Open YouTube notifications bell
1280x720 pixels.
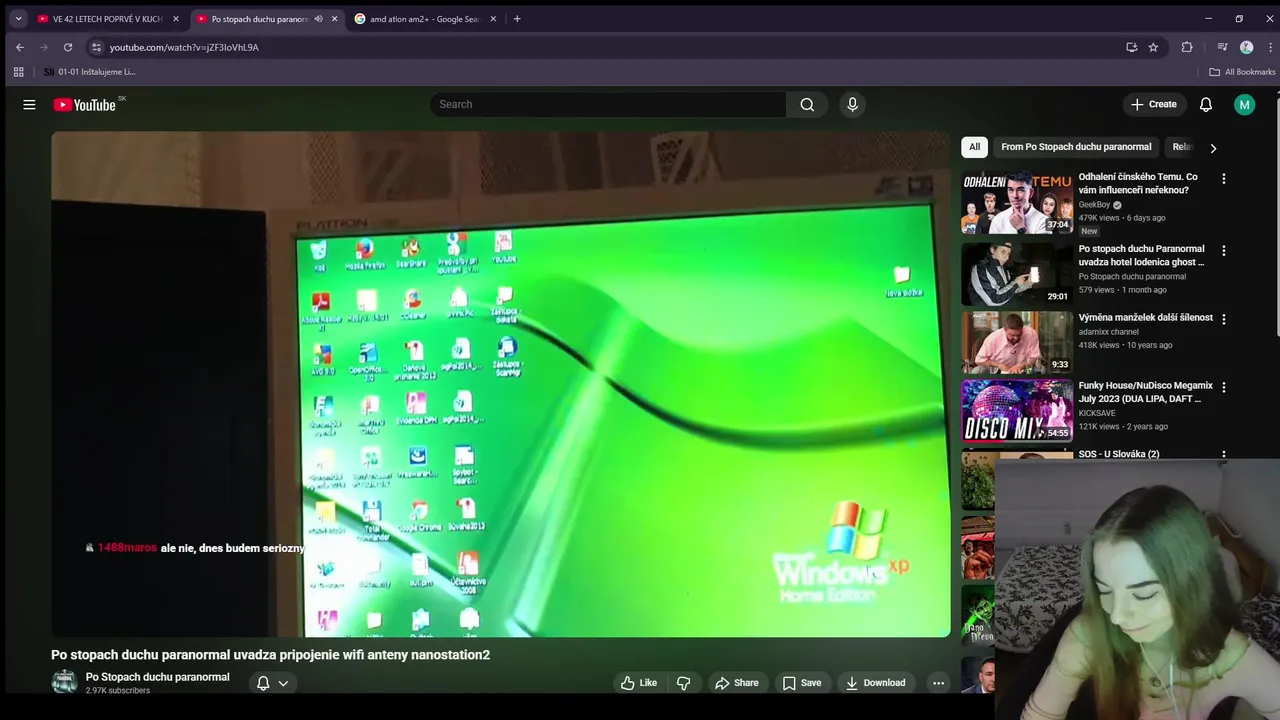(1206, 104)
